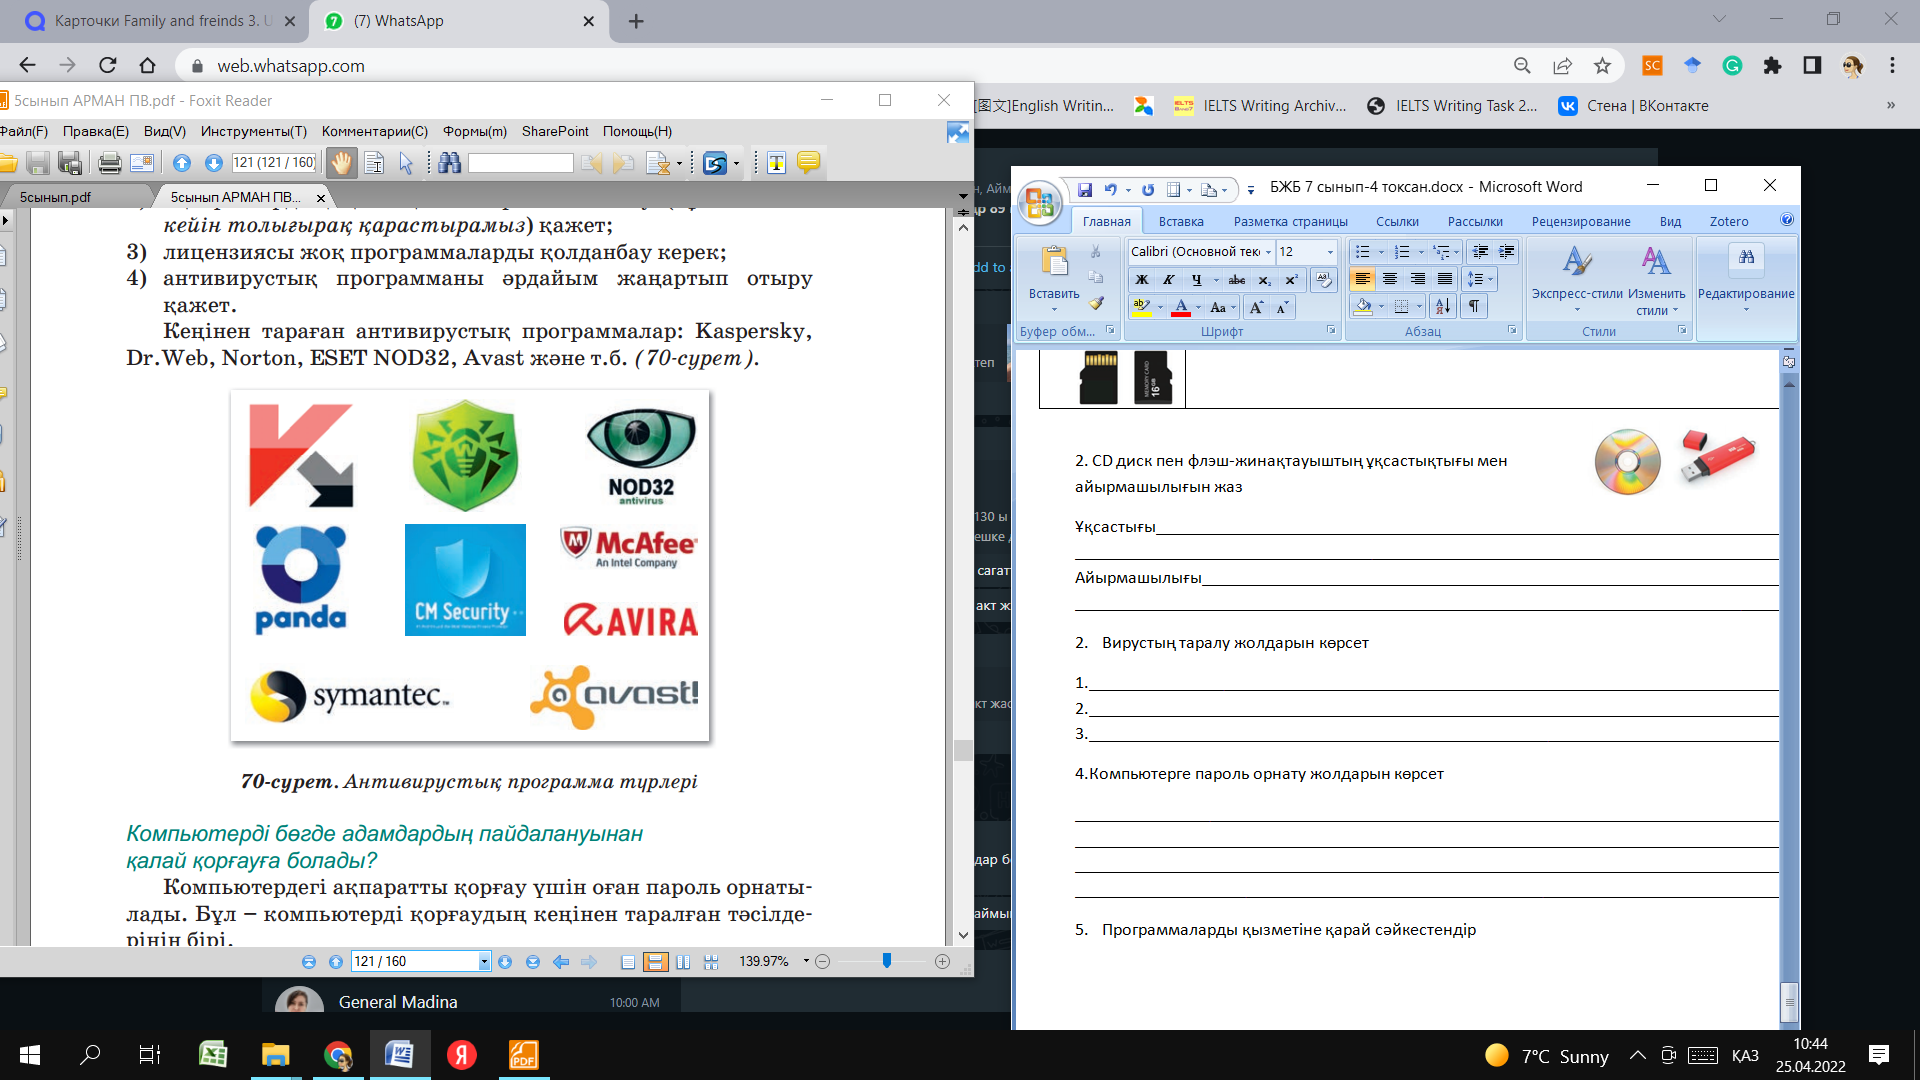This screenshot has height=1080, width=1920.
Task: Toggle show paragraph marks ¶
Action: click(x=1473, y=307)
